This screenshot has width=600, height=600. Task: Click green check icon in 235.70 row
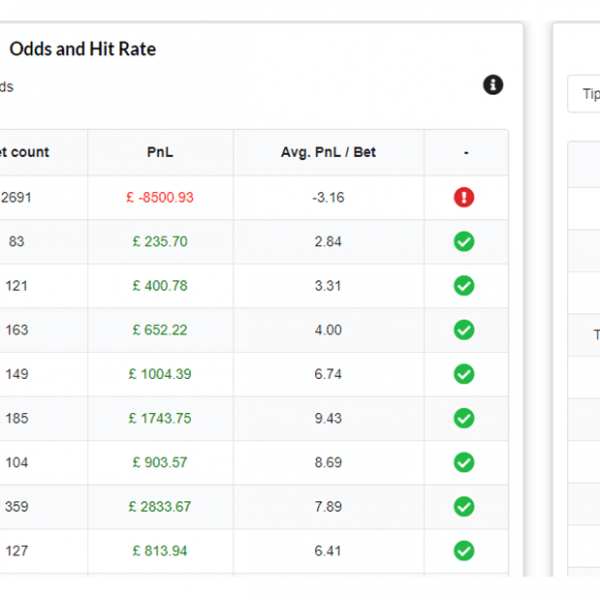[464, 241]
